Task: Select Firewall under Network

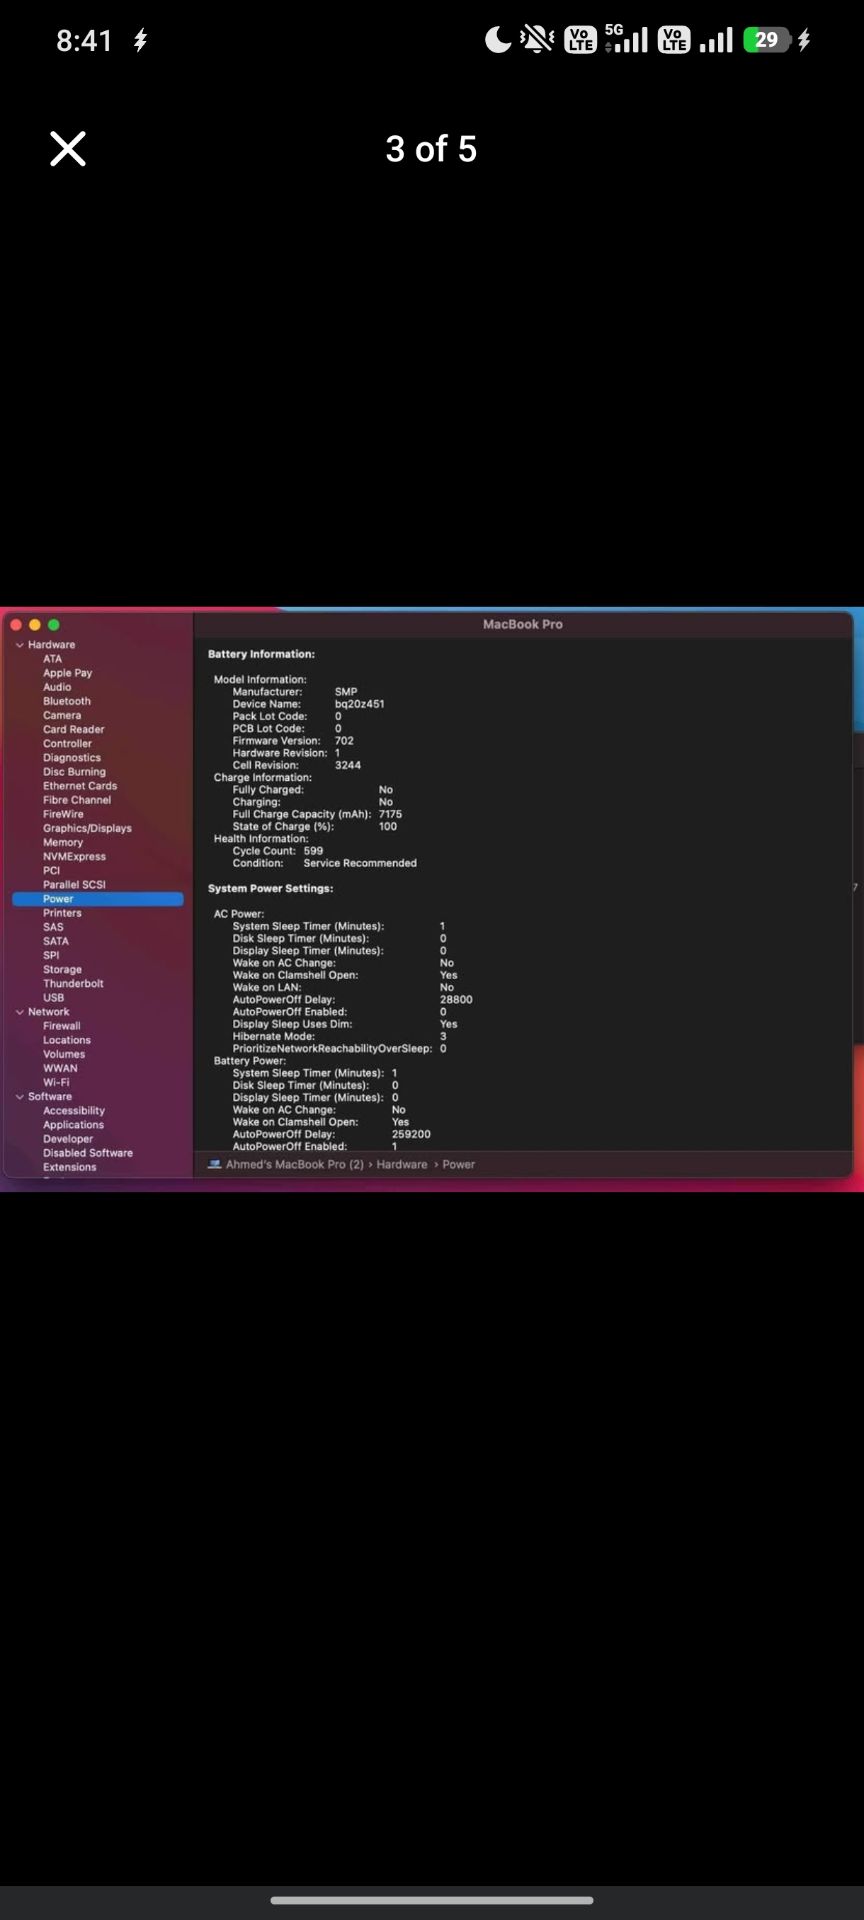Action: pyautogui.click(x=62, y=1026)
